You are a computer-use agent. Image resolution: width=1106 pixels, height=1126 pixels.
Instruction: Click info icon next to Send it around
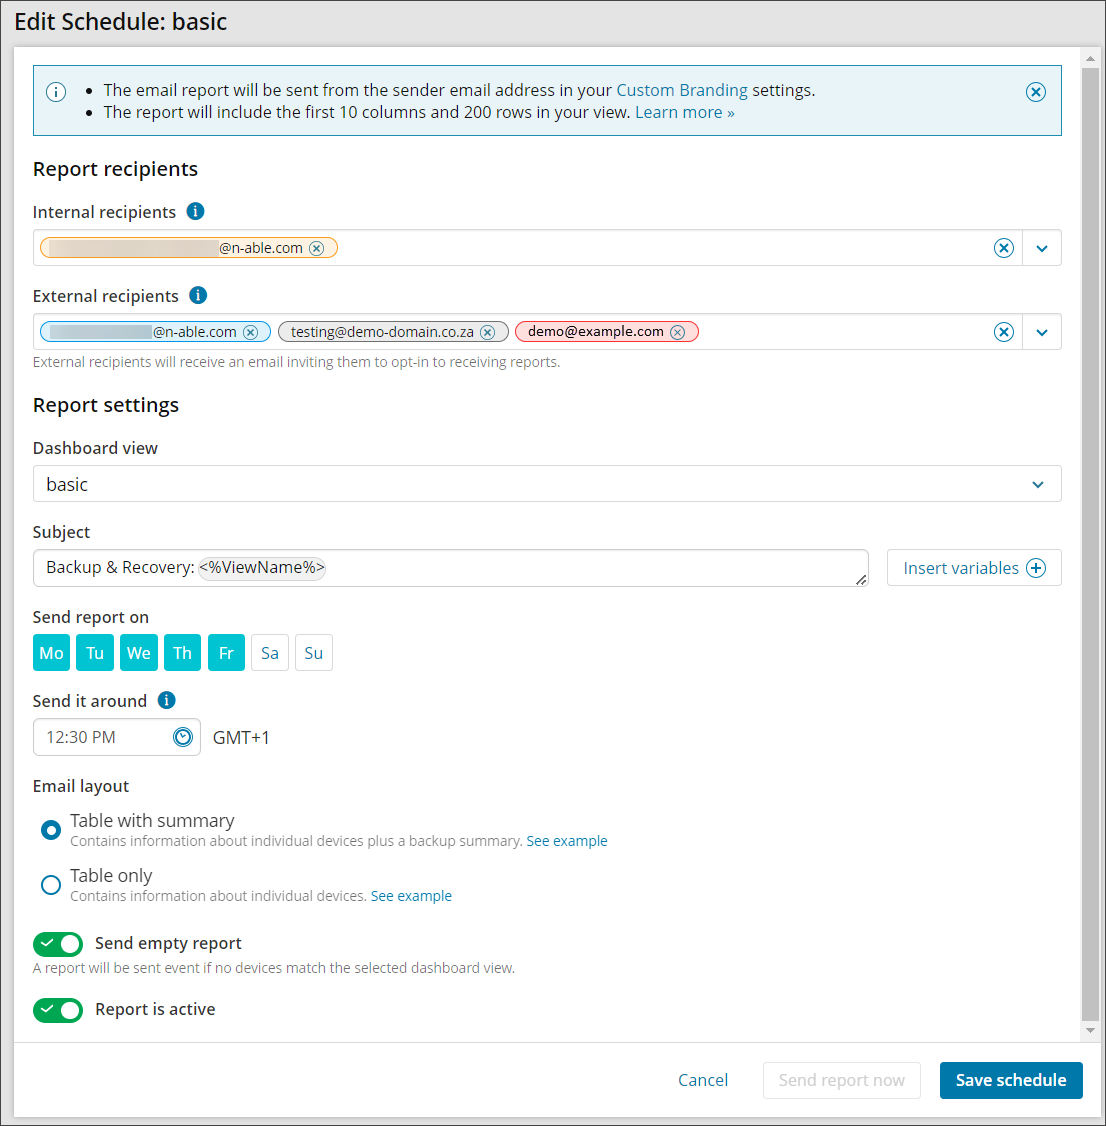pyautogui.click(x=167, y=700)
